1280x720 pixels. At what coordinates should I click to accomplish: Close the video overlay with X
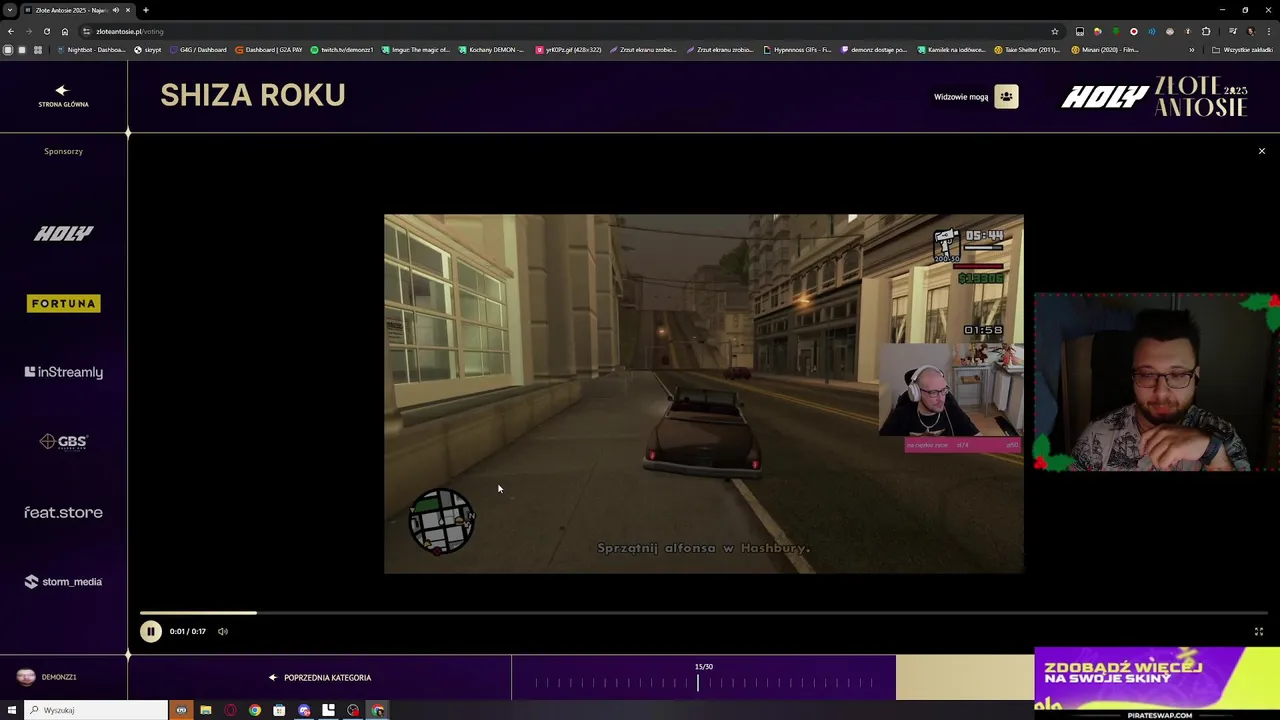[x=1262, y=151]
